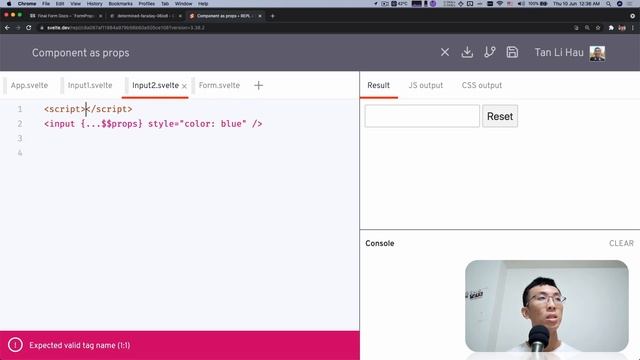Fork this REPL with the branch icon
The image size is (640, 360).
[489, 52]
